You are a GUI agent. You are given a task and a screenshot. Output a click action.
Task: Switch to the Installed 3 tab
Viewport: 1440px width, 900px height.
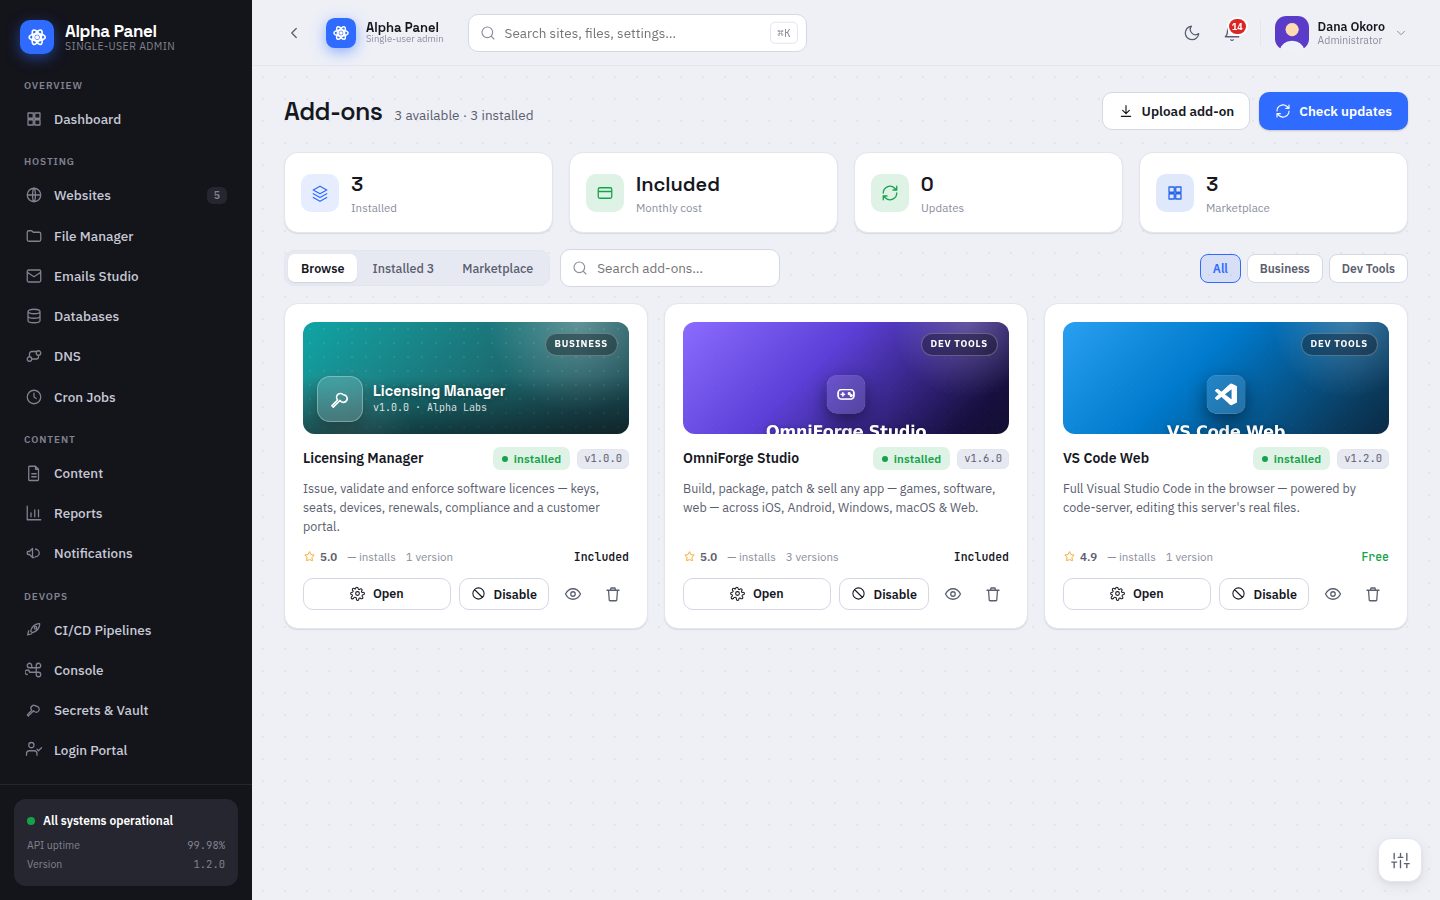click(x=403, y=268)
